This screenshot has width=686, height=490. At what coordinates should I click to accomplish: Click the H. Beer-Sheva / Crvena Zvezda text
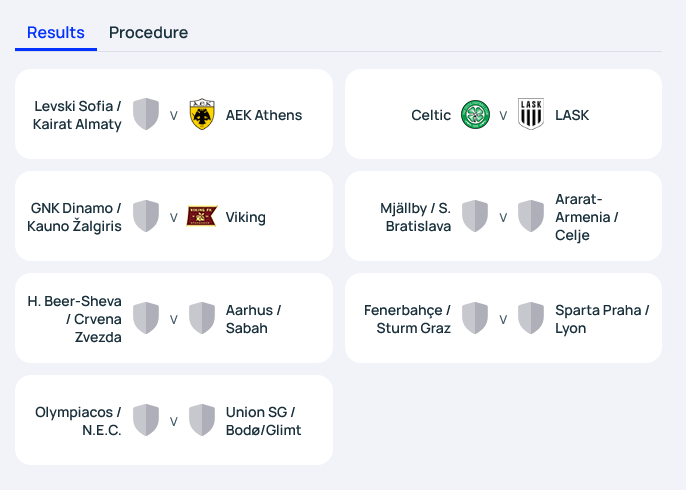click(74, 319)
